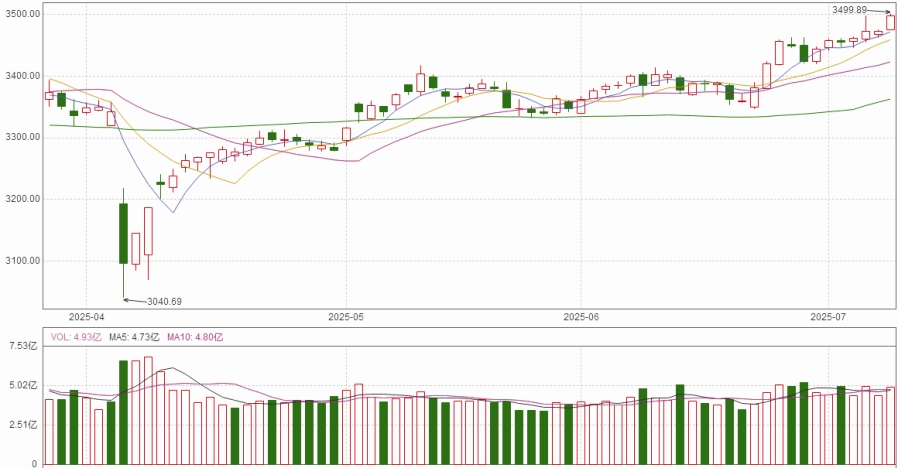Select the rightmost volume bar

click(890, 425)
